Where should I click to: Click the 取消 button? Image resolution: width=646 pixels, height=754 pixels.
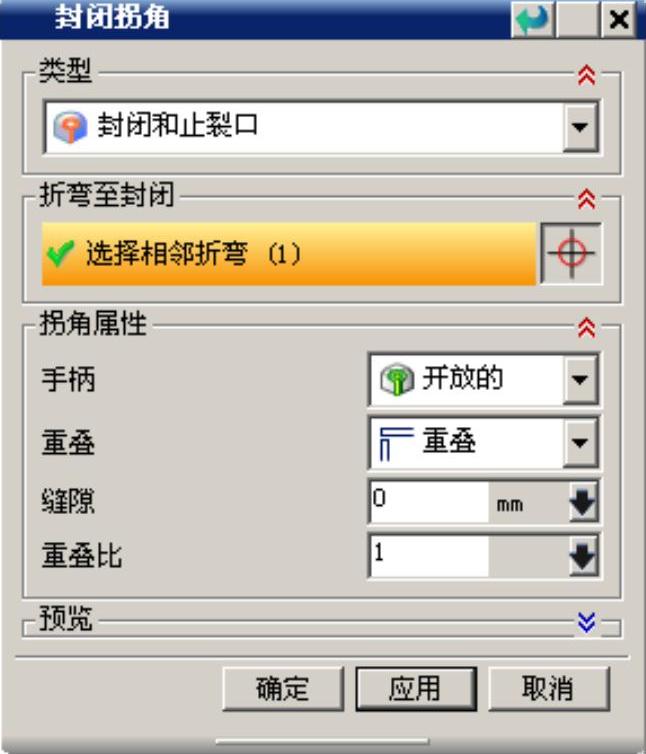(x=549, y=689)
